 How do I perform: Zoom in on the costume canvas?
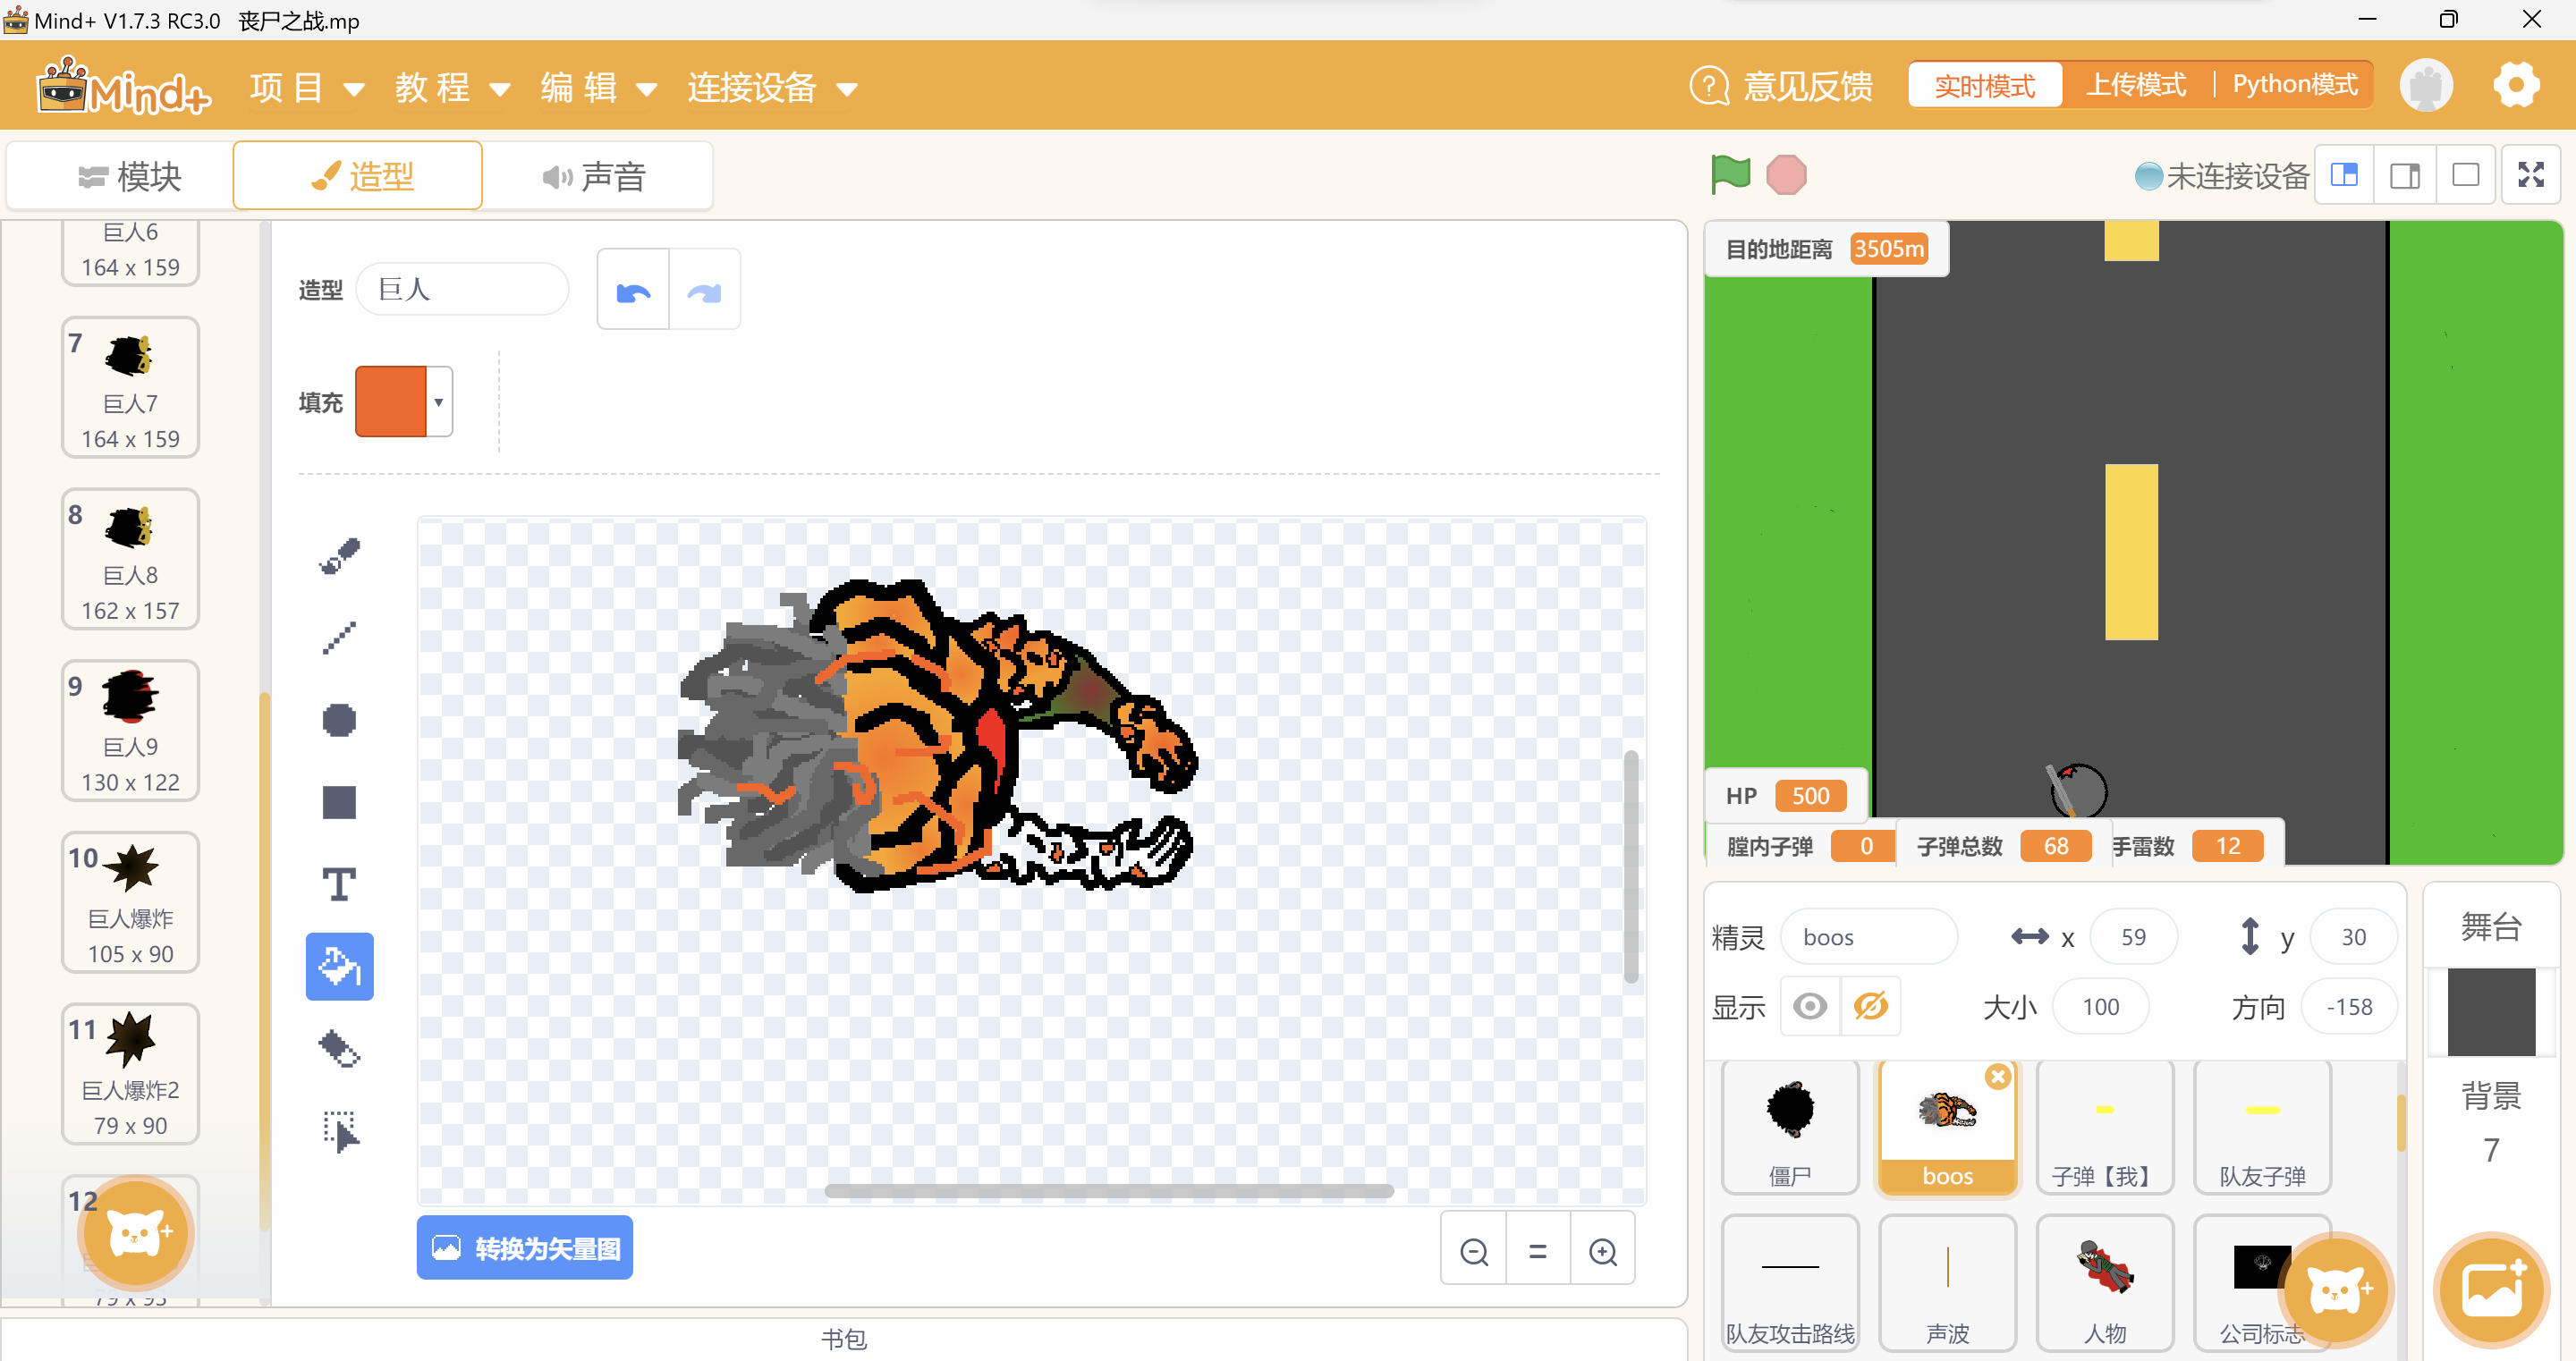(x=1603, y=1250)
